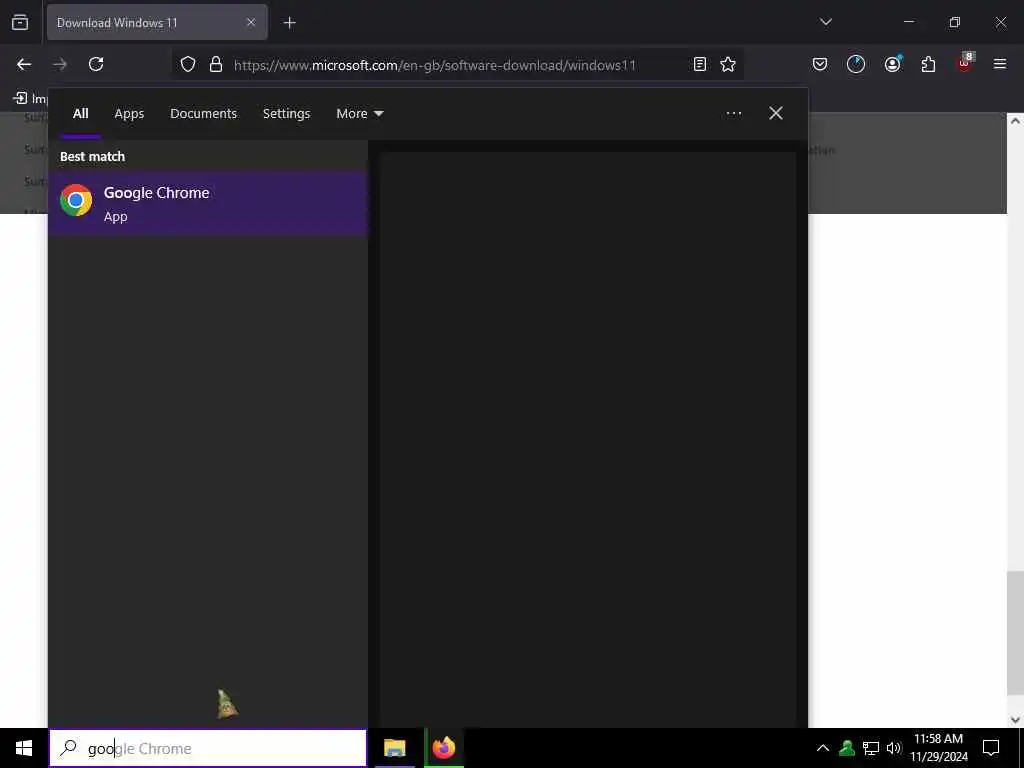Click the Firefox address bar URL
This screenshot has height=768, width=1024.
434,65
